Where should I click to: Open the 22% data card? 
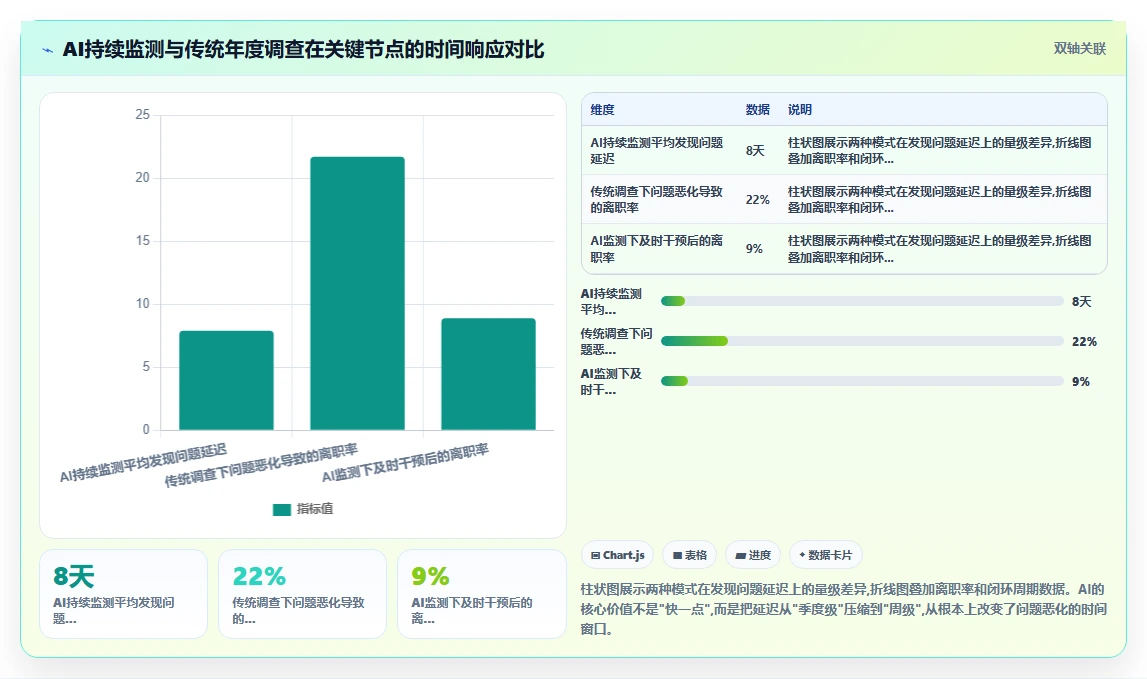pos(302,594)
